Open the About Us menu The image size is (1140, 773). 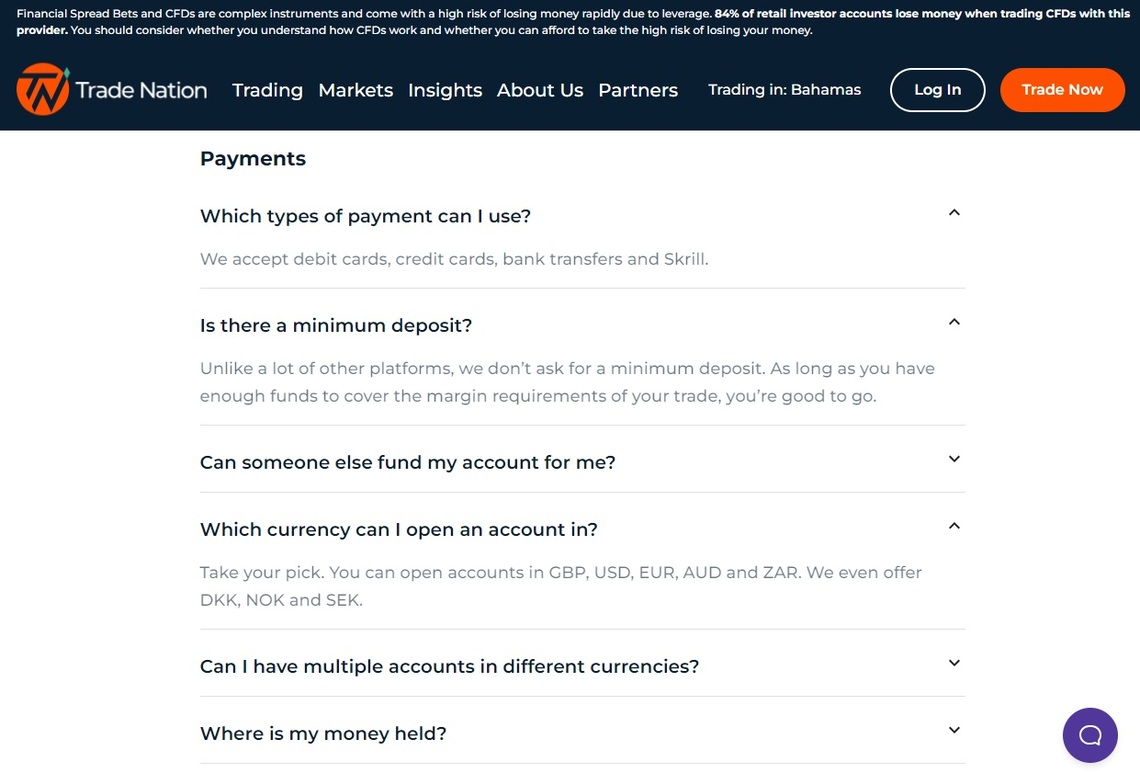click(540, 90)
